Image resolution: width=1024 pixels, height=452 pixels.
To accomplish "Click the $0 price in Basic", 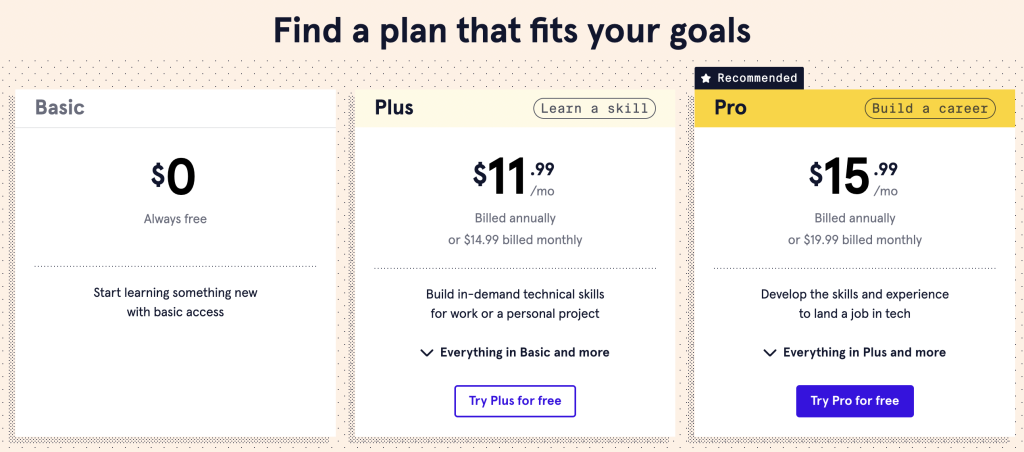I will (174, 177).
